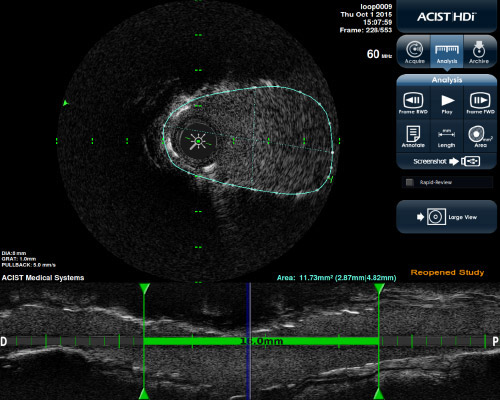
Task: Step back with Frame RWD
Action: pos(413,103)
